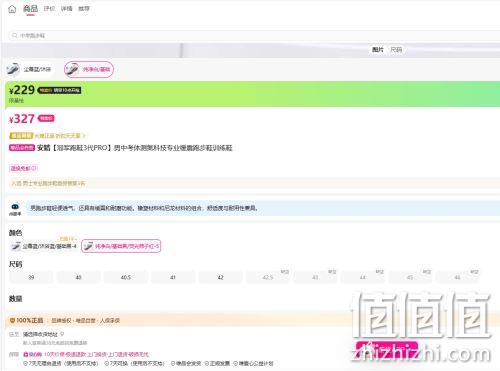500x371 pixels.
Task: Click the pink shoe thumbnail in top selector
Action: click(72, 69)
